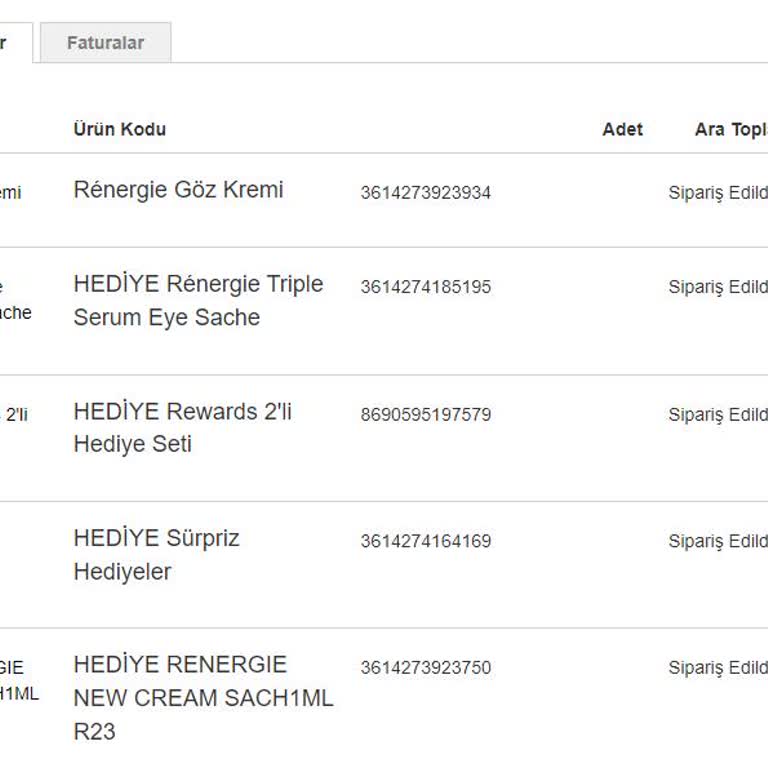This screenshot has width=768, height=768.
Task: Click order status in the Rewards 2'li row
Action: click(718, 414)
